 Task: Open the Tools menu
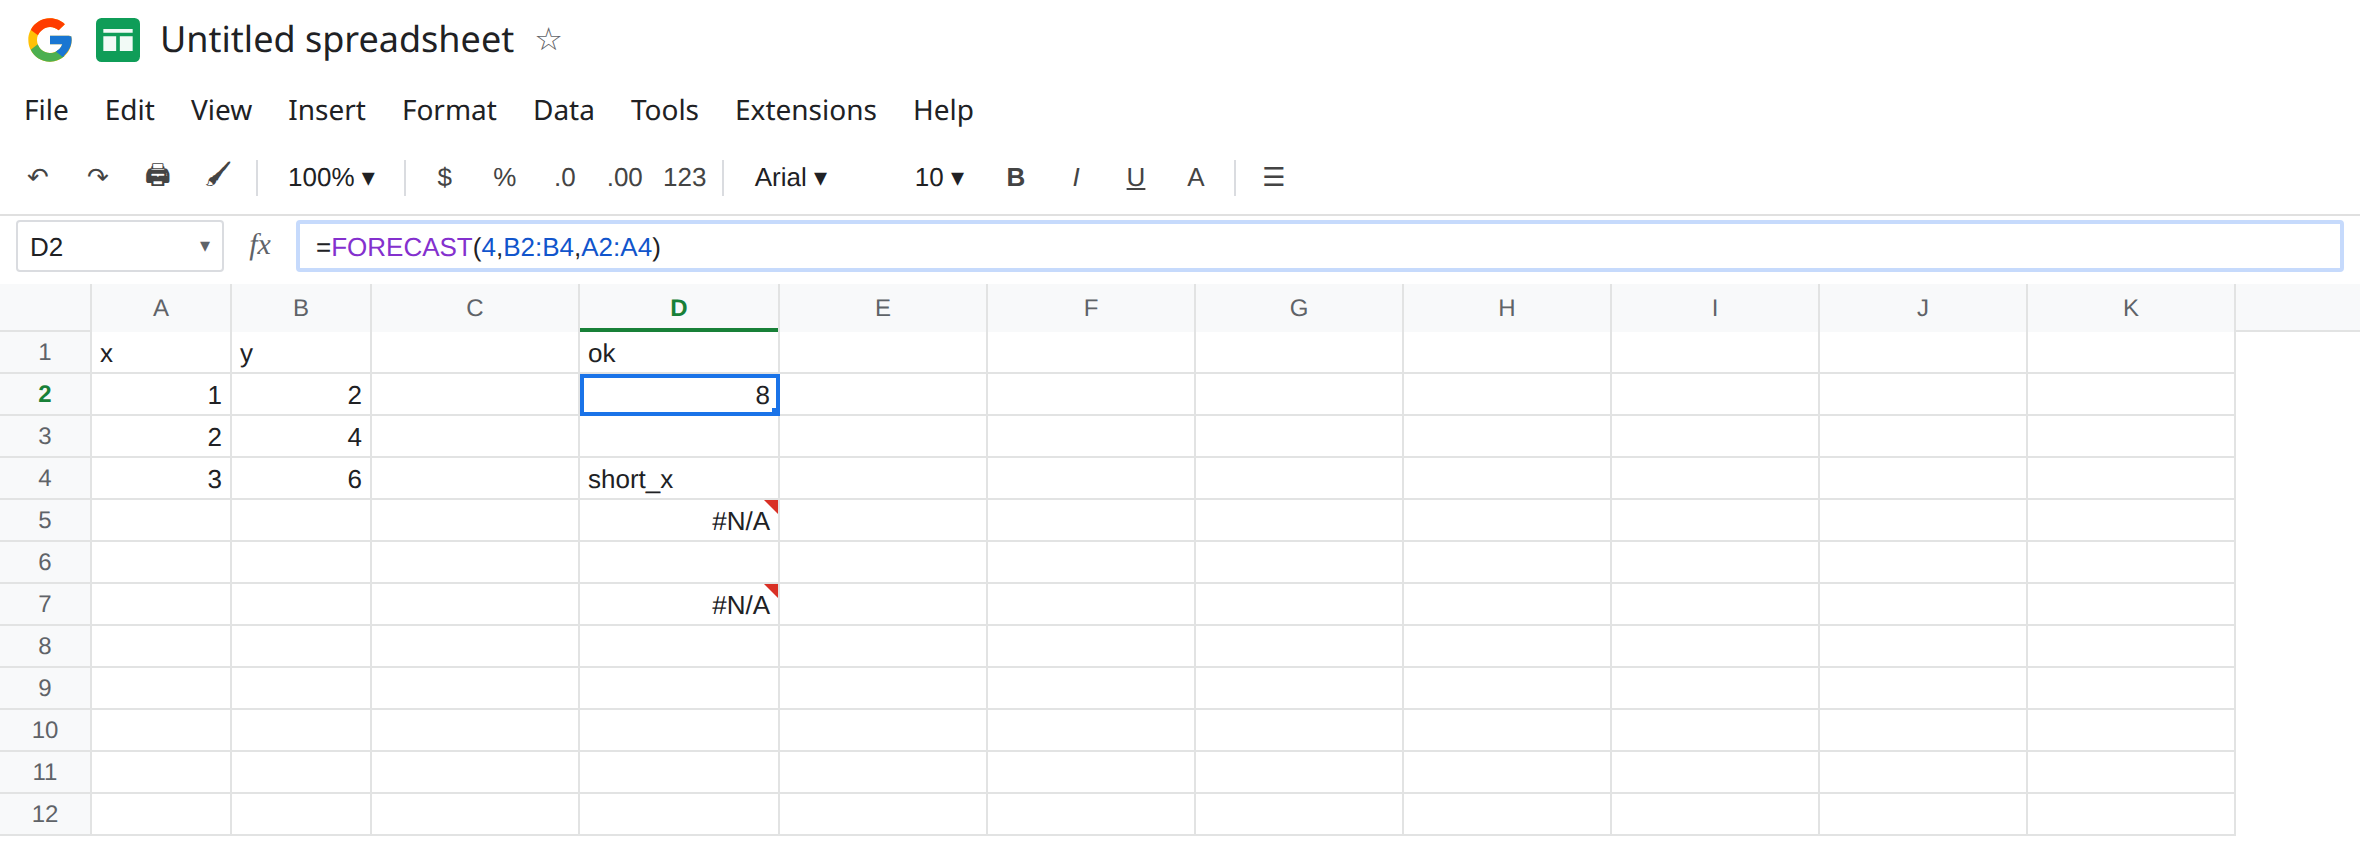pyautogui.click(x=664, y=110)
